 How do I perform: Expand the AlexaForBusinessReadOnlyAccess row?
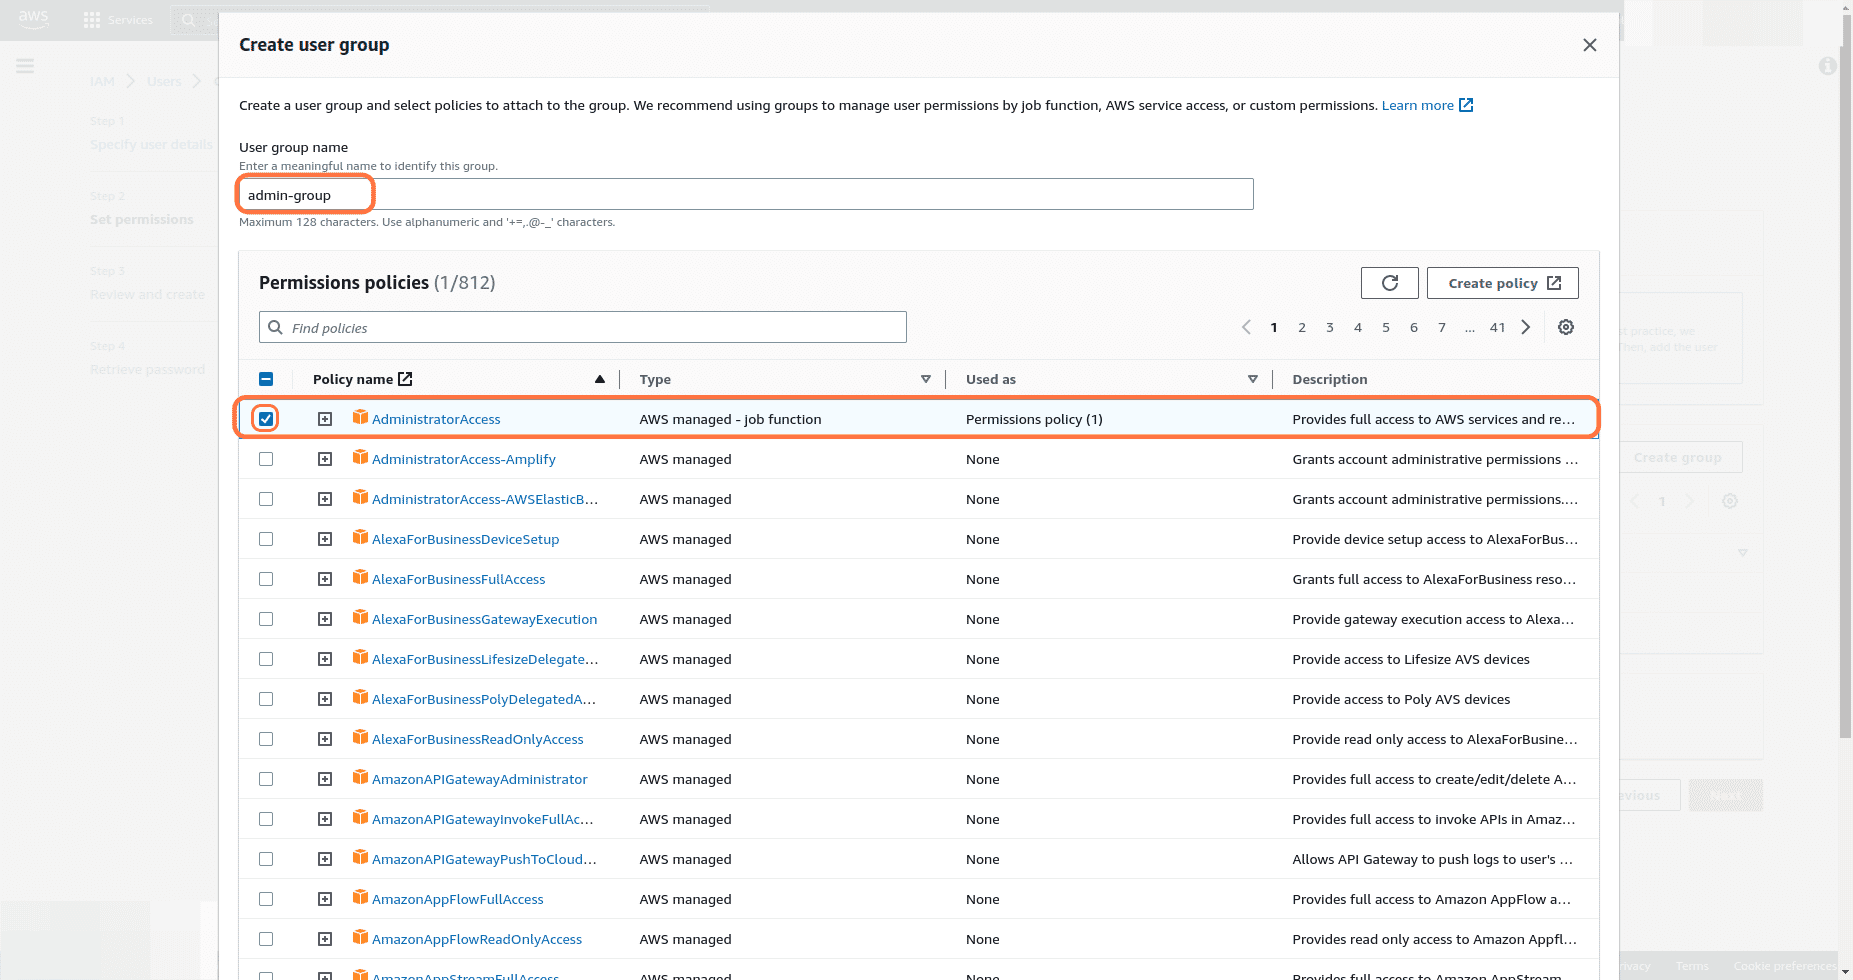[325, 739]
